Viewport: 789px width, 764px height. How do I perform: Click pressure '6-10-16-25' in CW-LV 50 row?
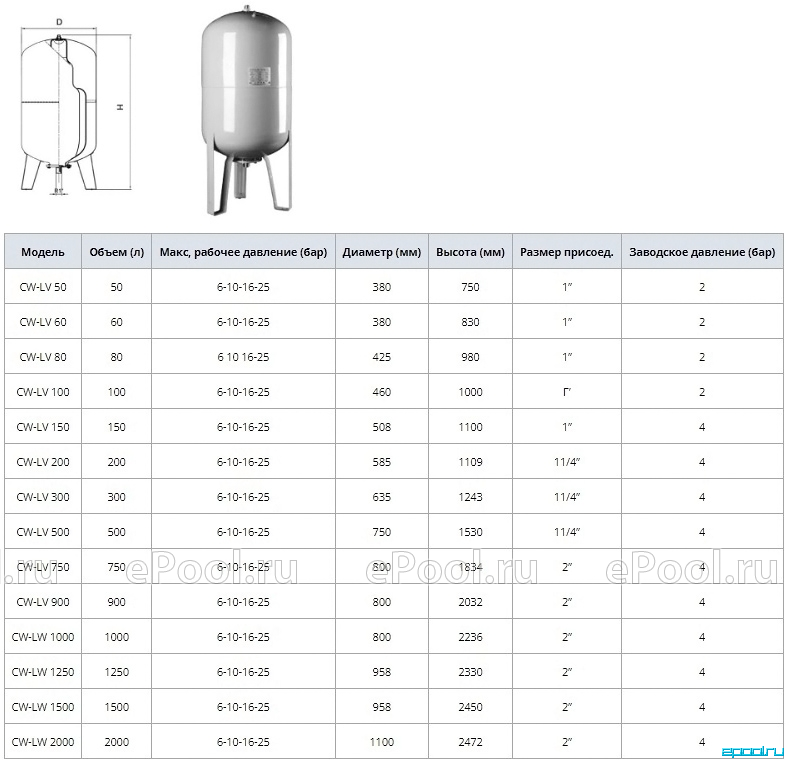click(x=243, y=287)
